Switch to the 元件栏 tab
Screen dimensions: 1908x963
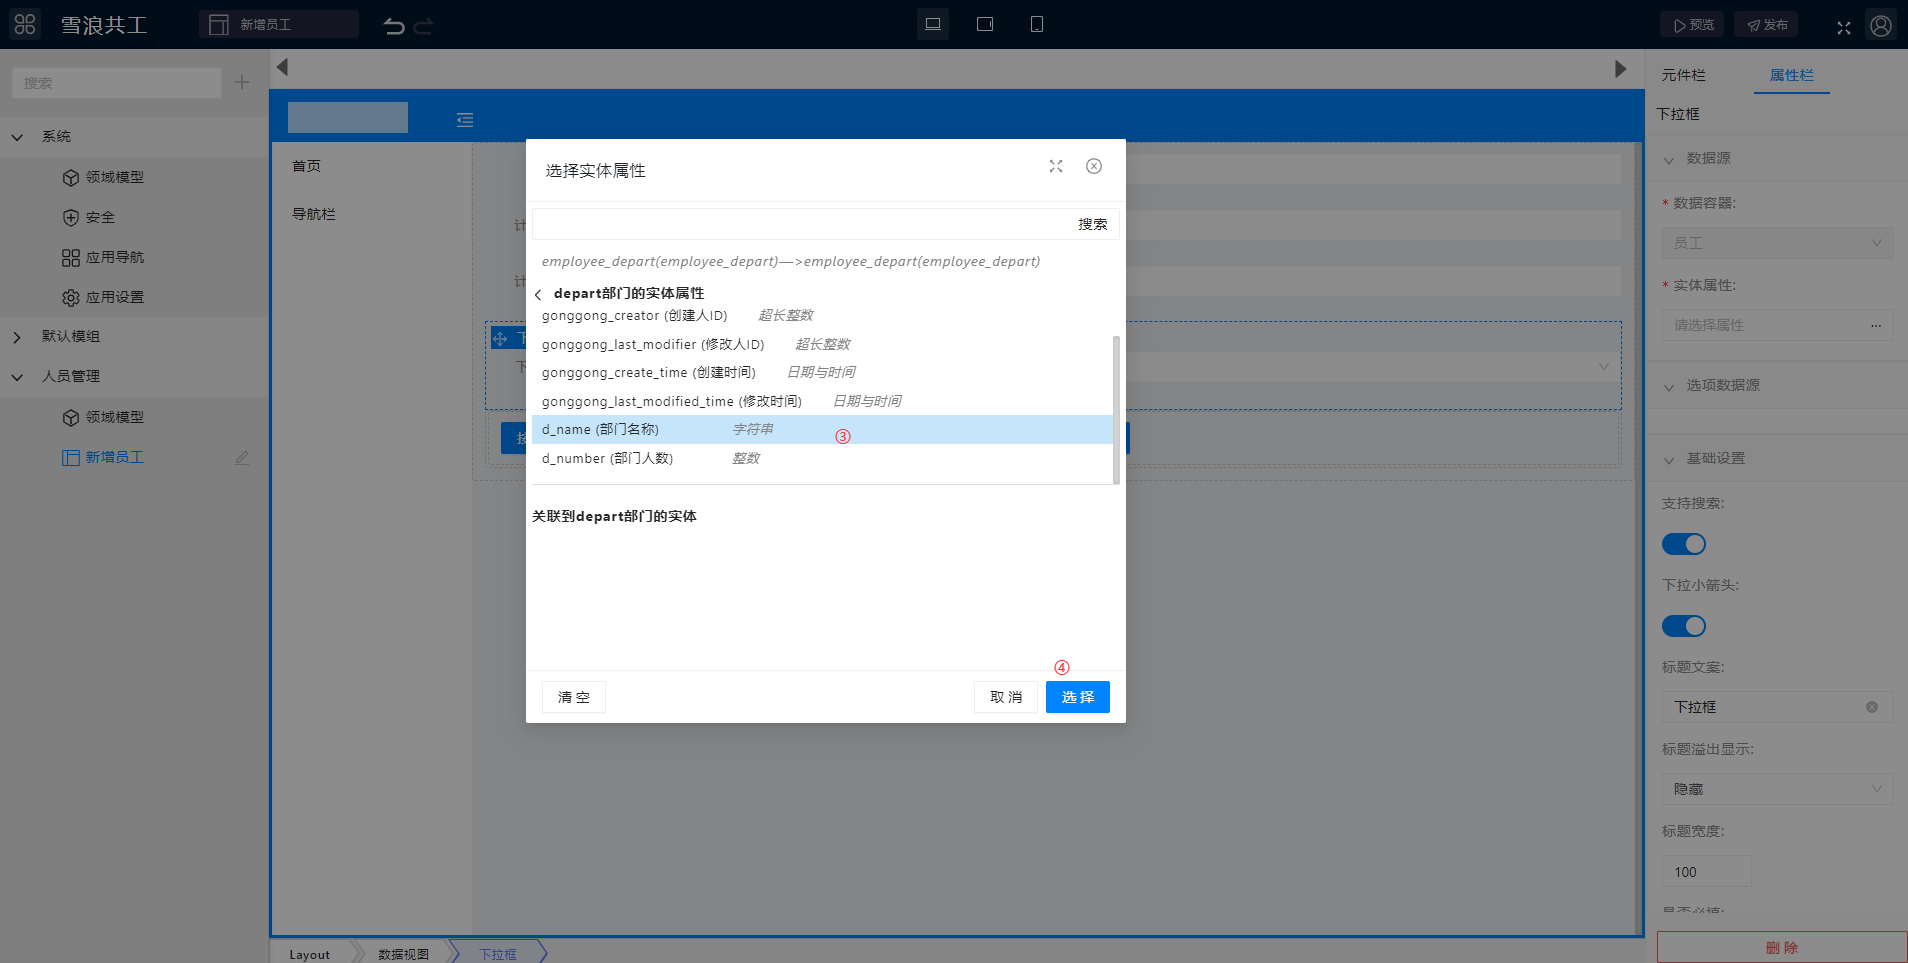click(1684, 75)
